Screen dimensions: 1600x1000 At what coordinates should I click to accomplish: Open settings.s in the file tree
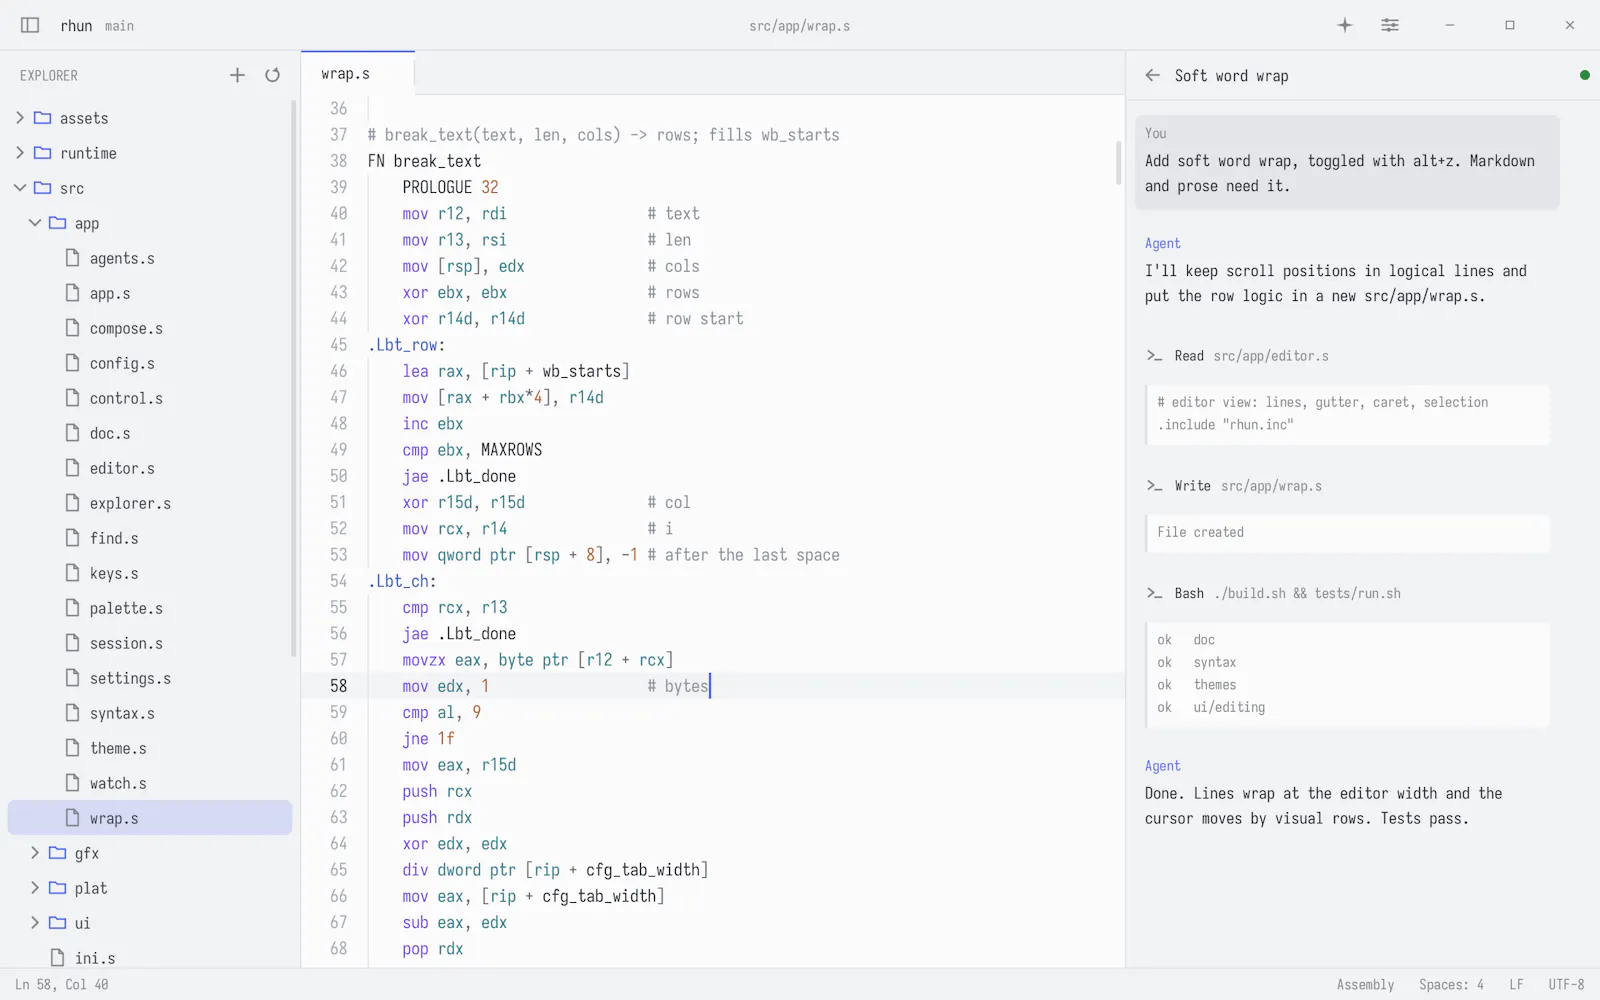pyautogui.click(x=150, y=678)
